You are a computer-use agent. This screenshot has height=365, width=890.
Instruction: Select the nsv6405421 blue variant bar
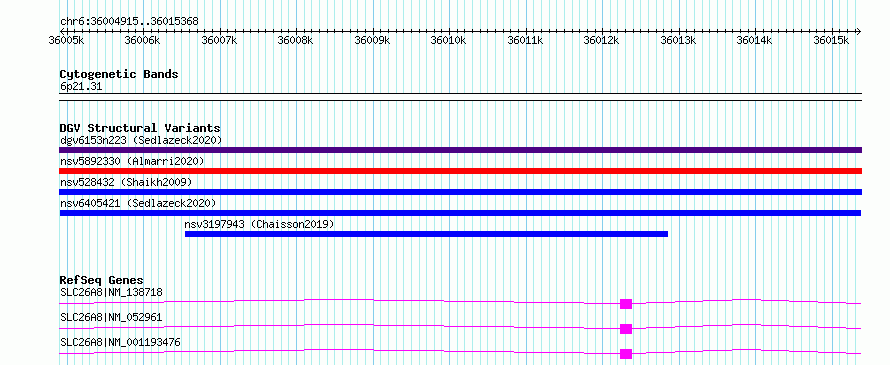460,213
